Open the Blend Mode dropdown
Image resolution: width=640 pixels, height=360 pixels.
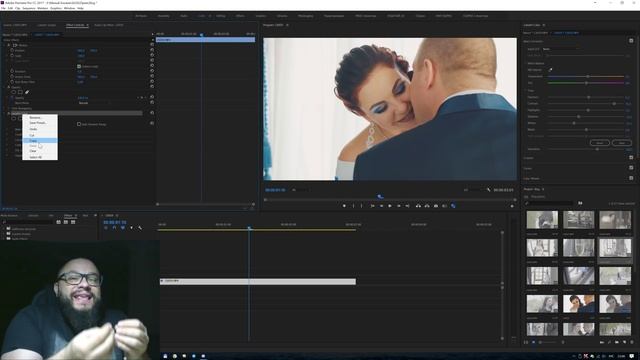tap(95, 103)
